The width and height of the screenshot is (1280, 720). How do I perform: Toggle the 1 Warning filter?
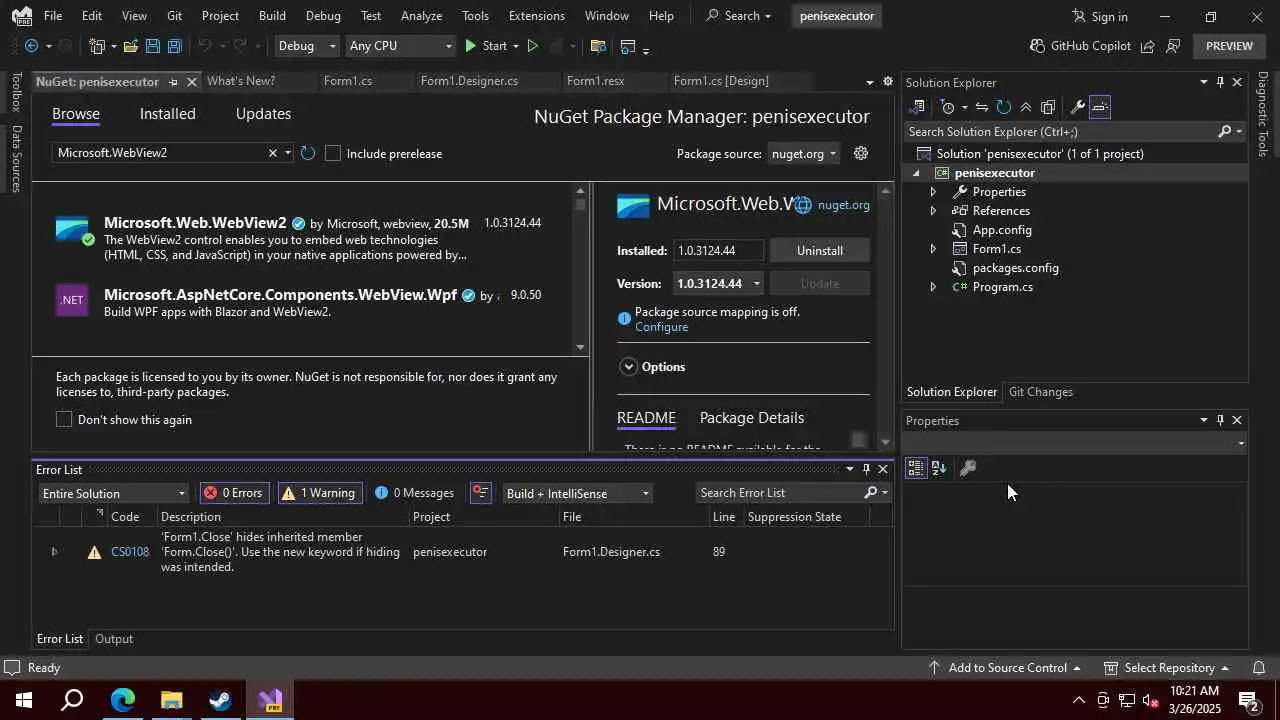[319, 493]
